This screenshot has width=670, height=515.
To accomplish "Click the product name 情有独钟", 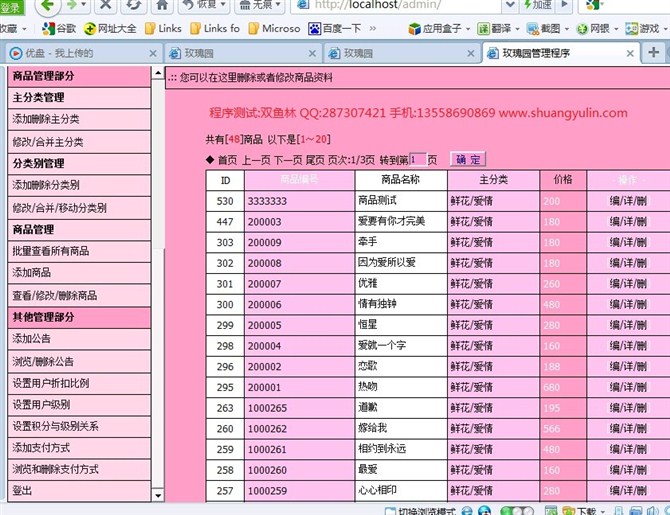I will point(377,304).
